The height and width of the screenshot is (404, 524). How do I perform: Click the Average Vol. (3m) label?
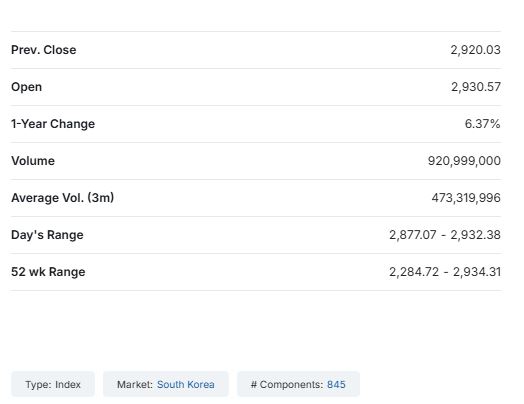(x=62, y=198)
